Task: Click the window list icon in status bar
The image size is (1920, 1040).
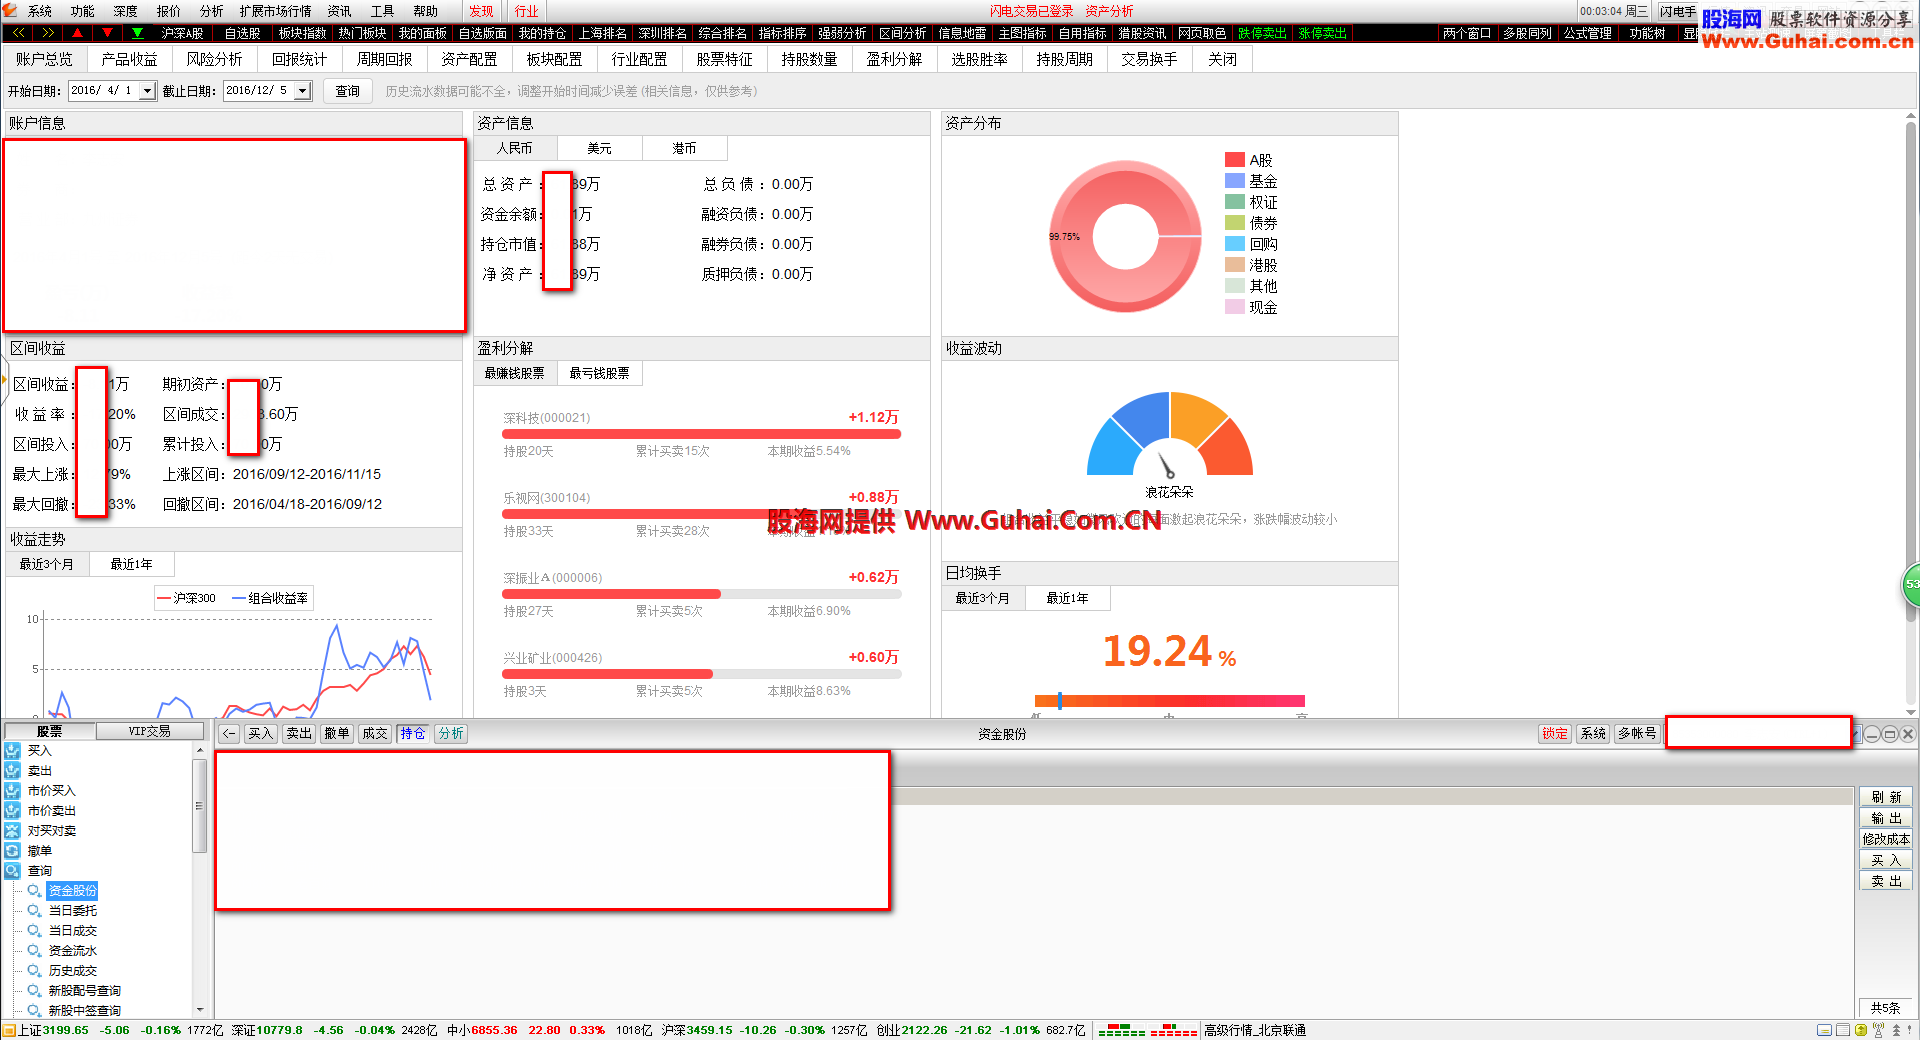Action: tap(1843, 1030)
